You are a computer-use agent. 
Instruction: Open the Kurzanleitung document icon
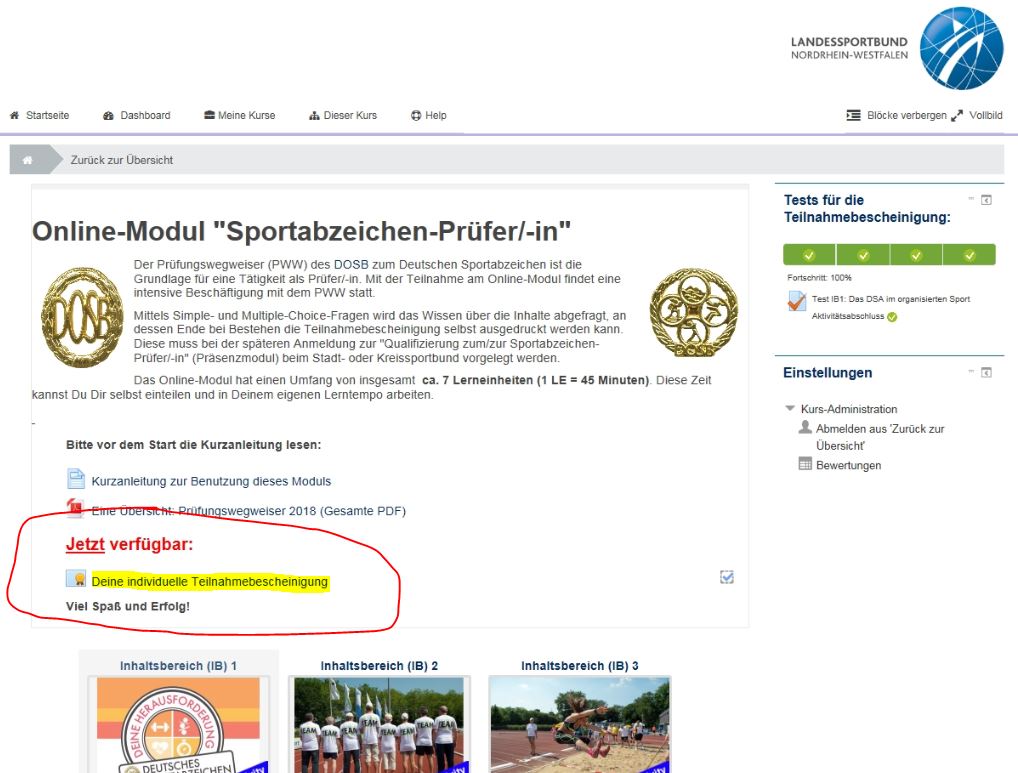coord(76,479)
